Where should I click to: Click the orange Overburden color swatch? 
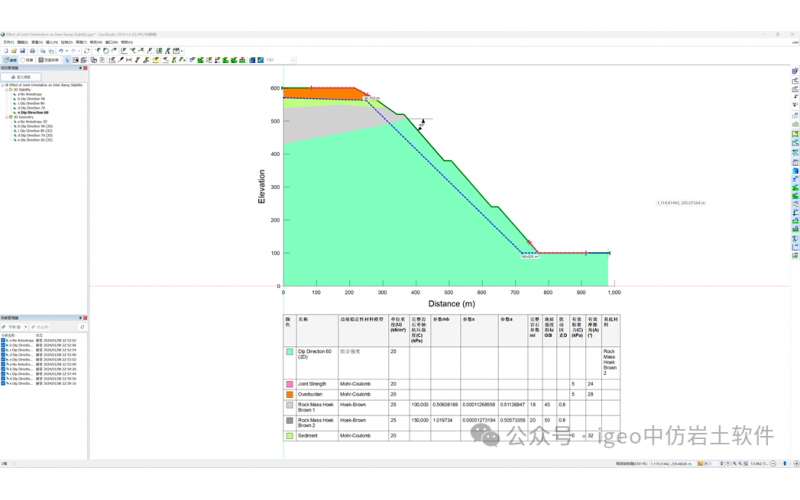tap(289, 394)
